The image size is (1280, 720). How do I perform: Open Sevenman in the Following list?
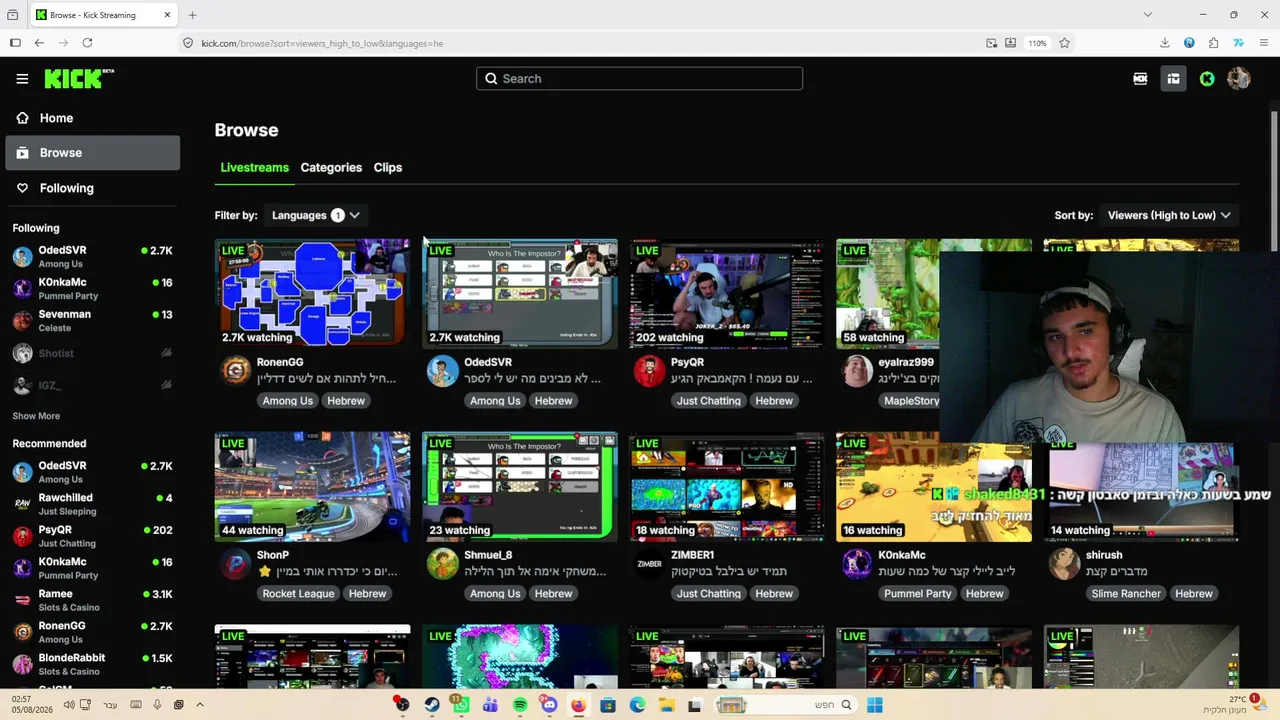pyautogui.click(x=92, y=321)
